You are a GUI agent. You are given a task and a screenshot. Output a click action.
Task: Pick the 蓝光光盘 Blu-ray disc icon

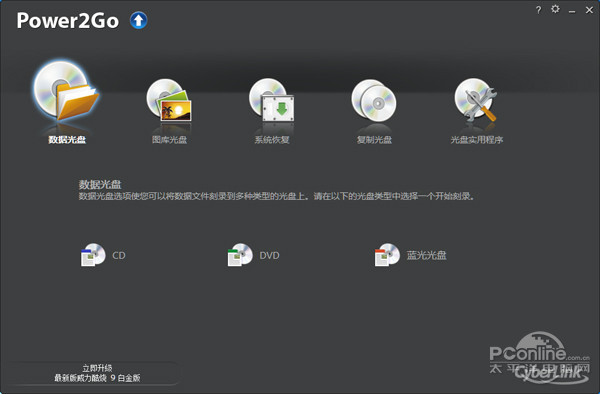(x=387, y=255)
